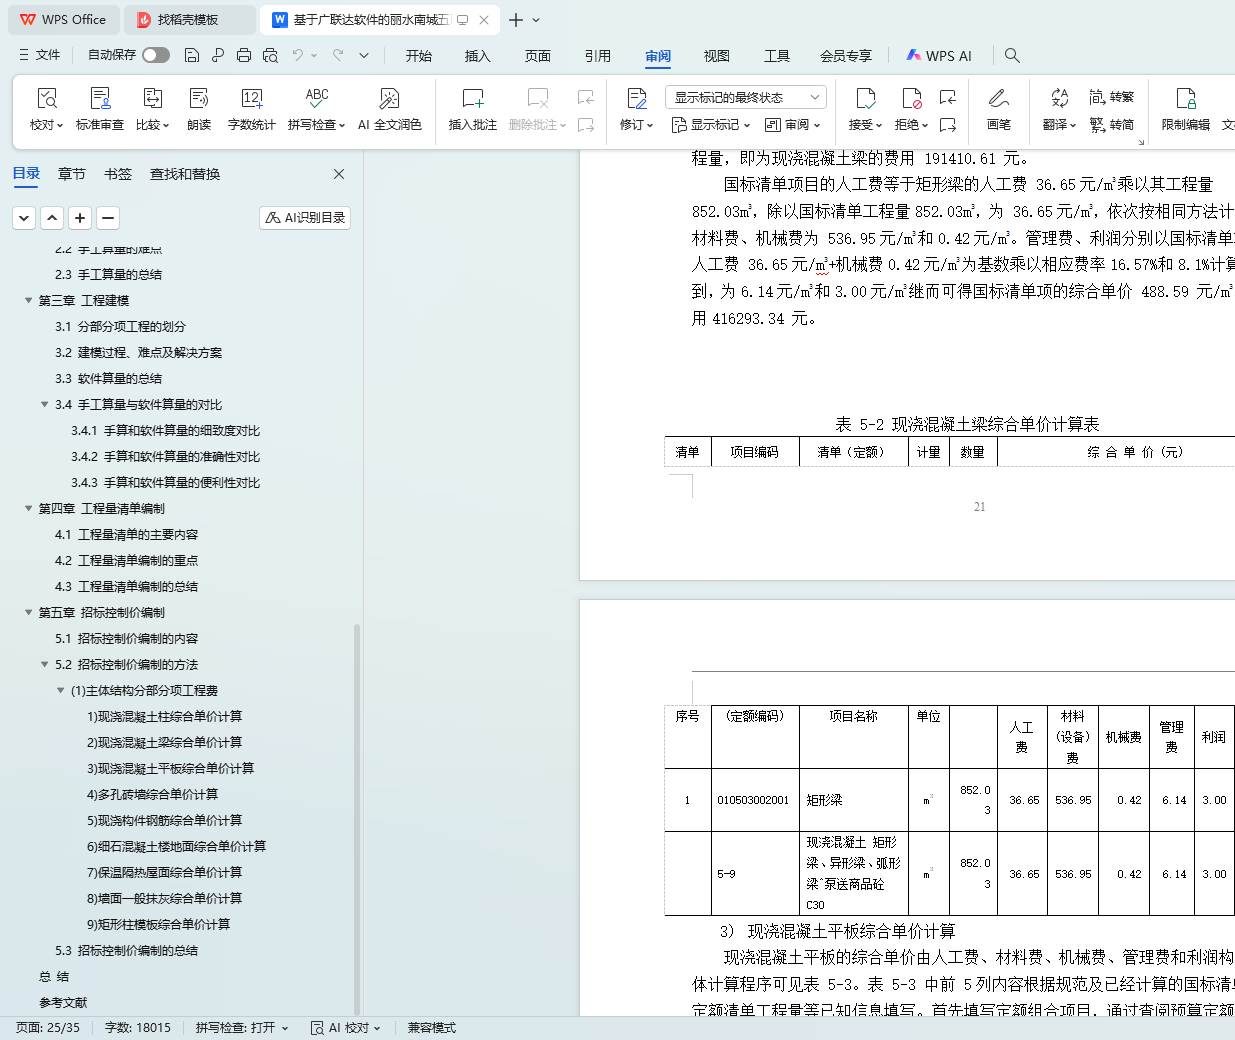Toggle the 自动保存 autosave switch
The height and width of the screenshot is (1040, 1235).
click(x=155, y=55)
